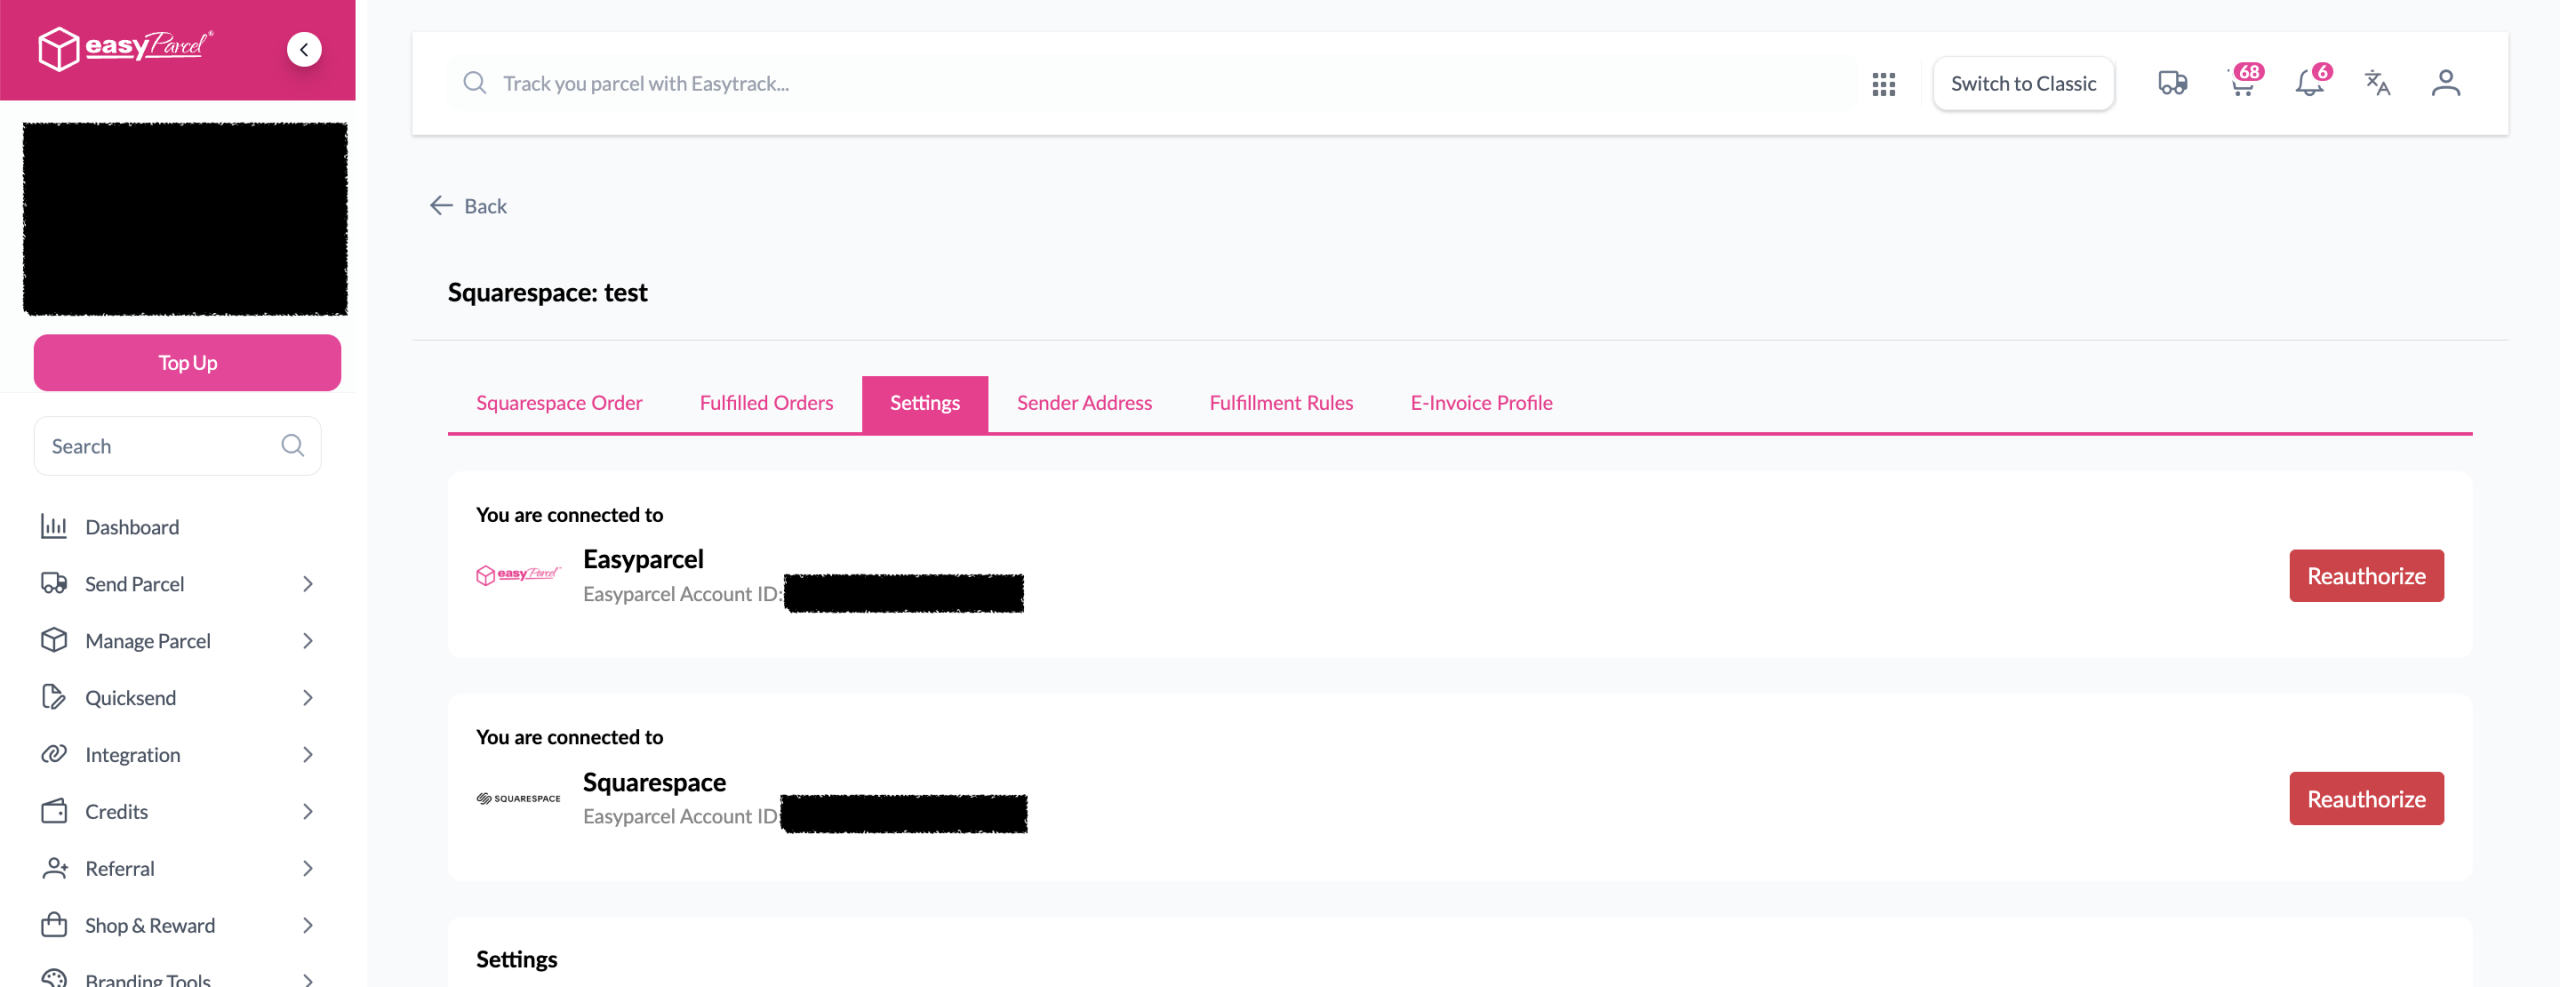Open Dashboard from the sidebar
The image size is (2560, 987).
132,527
